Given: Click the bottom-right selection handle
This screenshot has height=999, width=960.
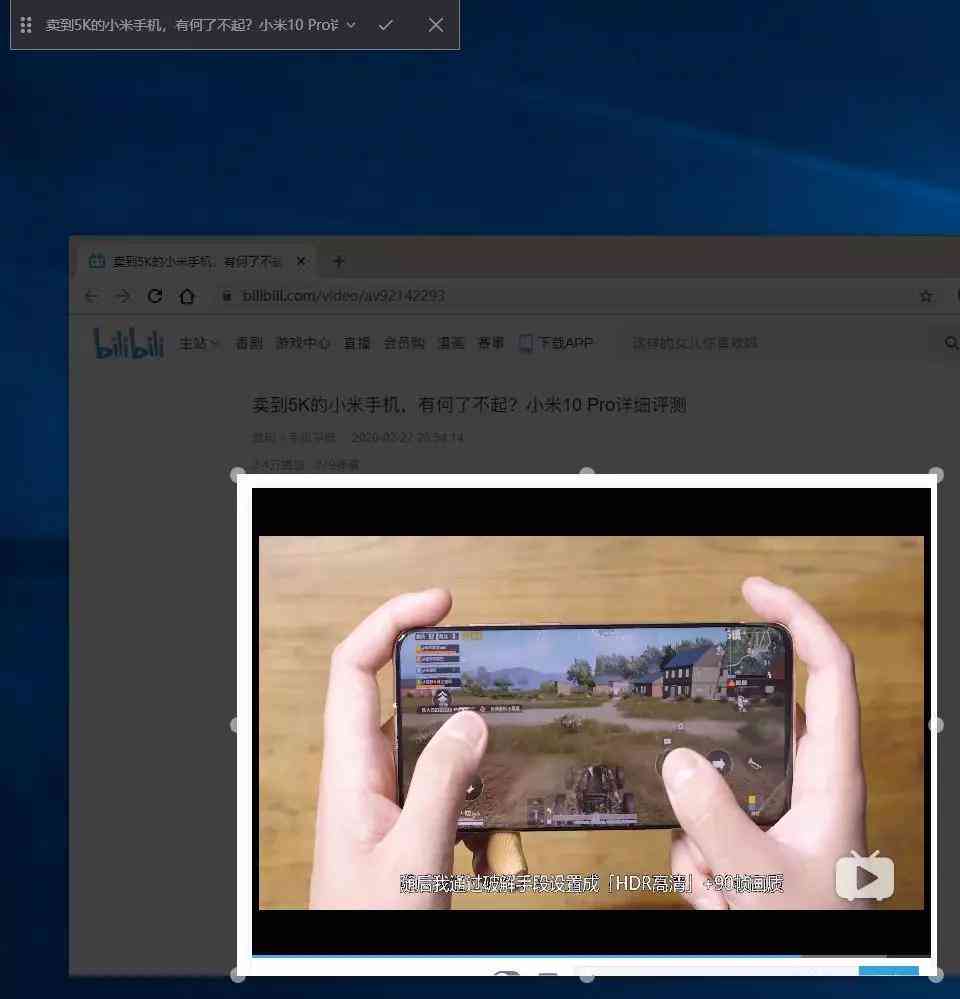Looking at the screenshot, I should tap(936, 975).
